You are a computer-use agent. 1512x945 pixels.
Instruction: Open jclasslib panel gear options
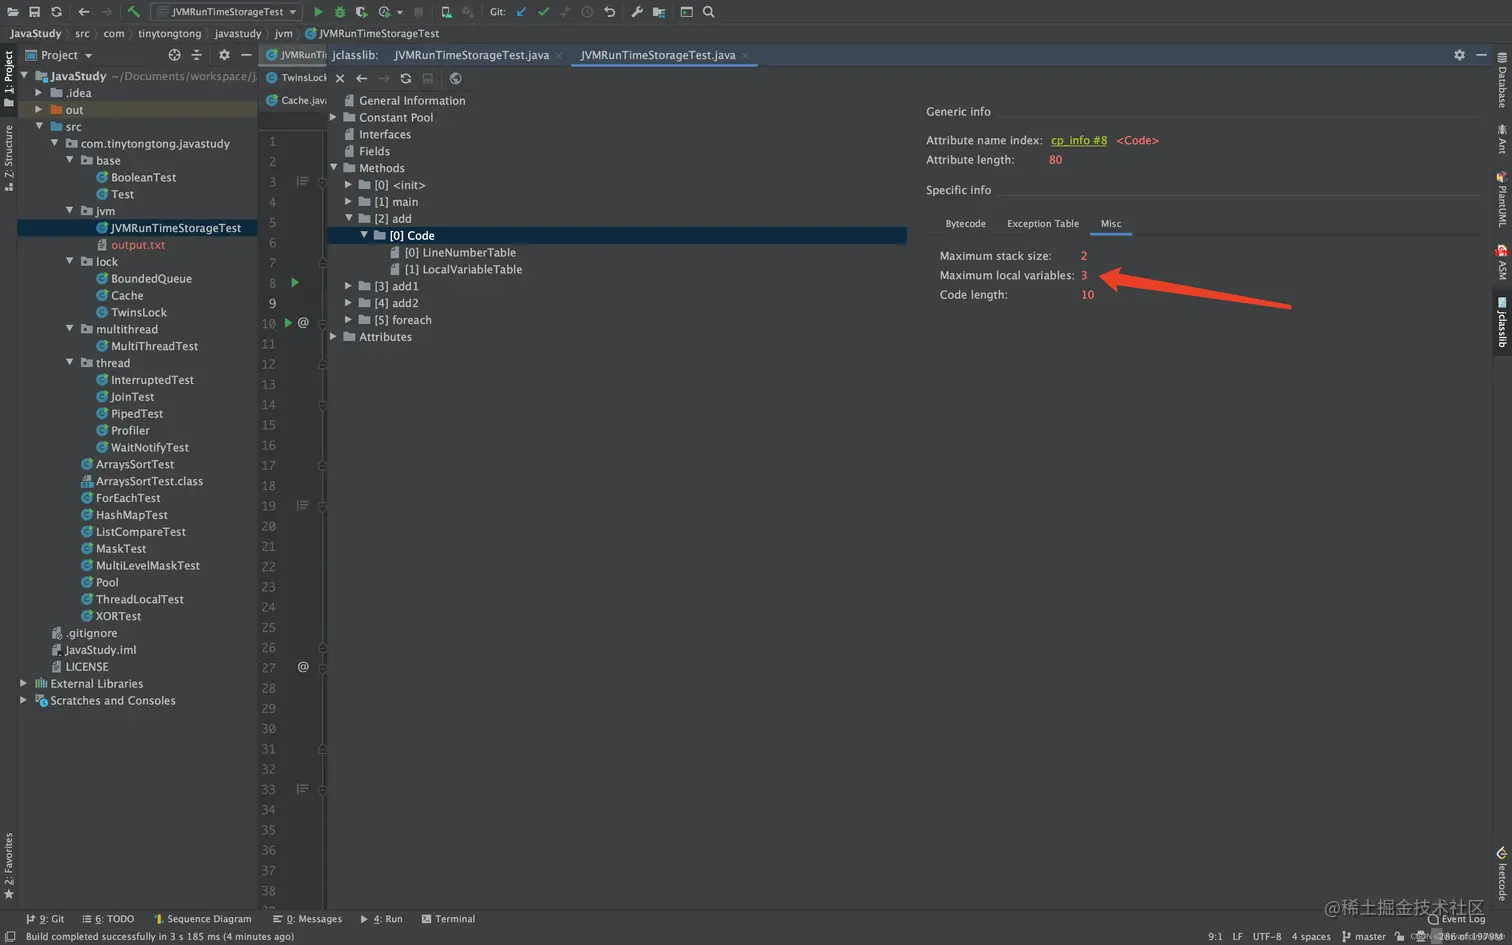coord(1459,55)
